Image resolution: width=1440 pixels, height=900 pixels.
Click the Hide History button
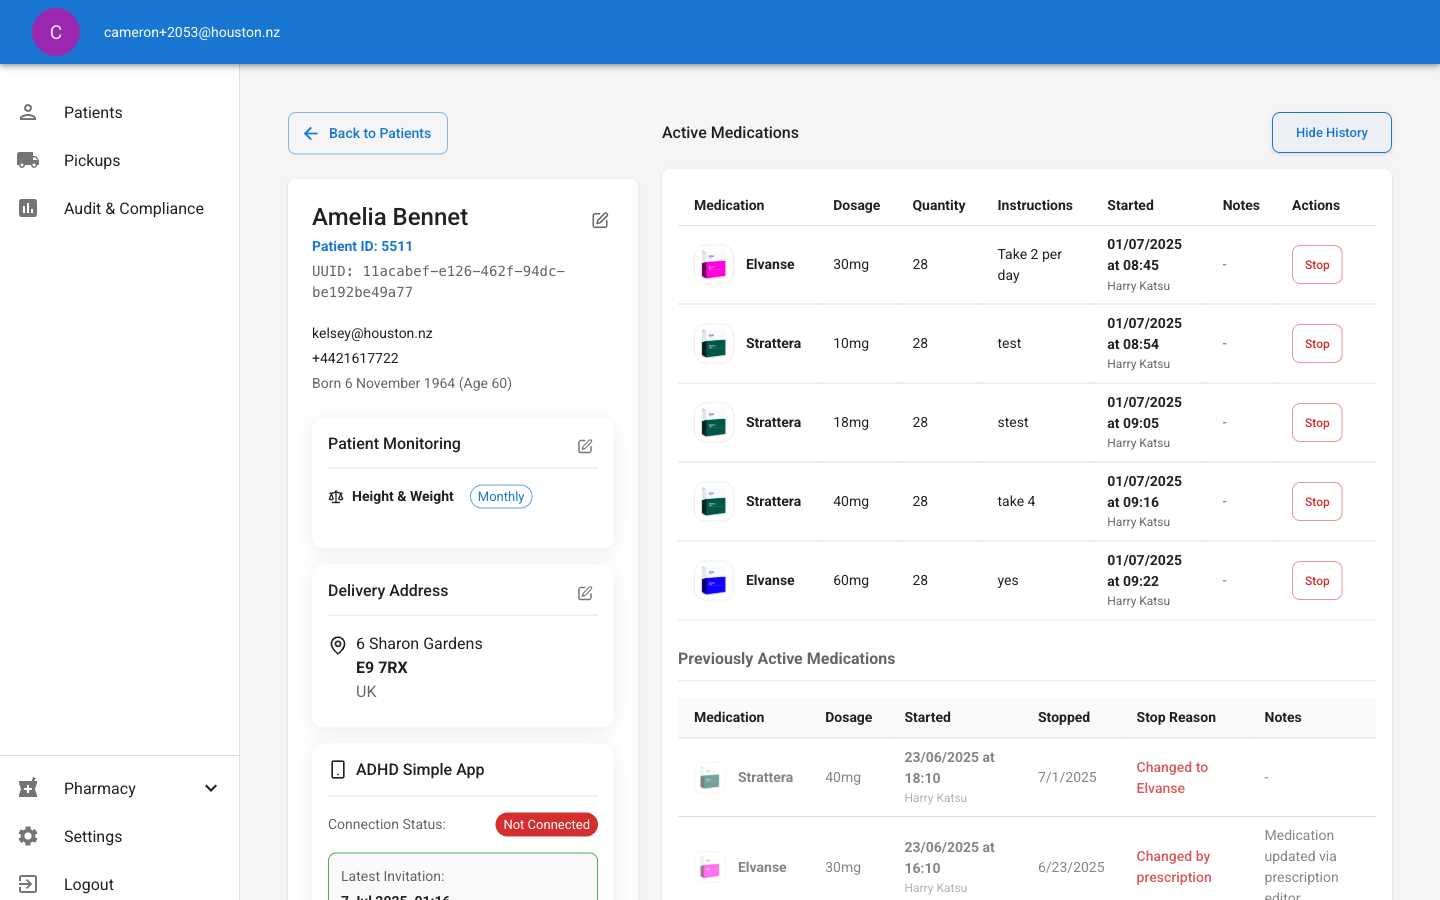(1331, 132)
